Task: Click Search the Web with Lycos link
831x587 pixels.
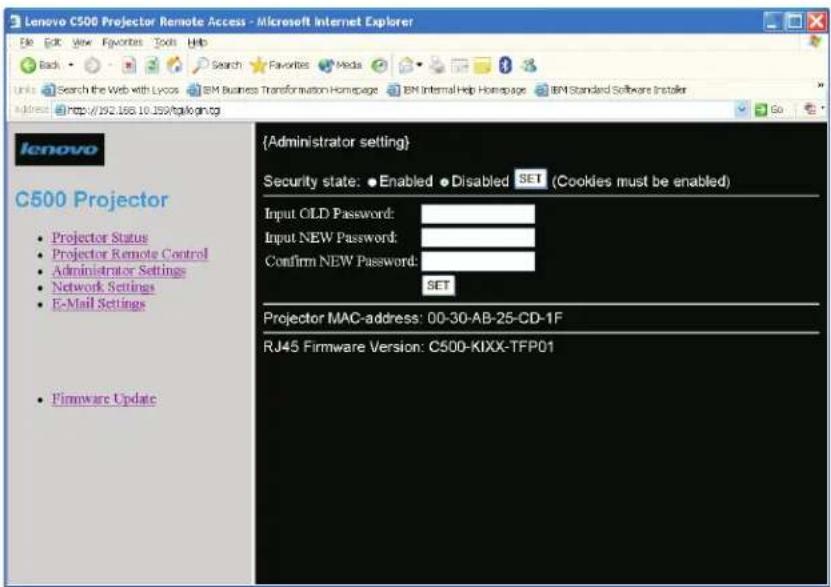Action: pos(110,90)
